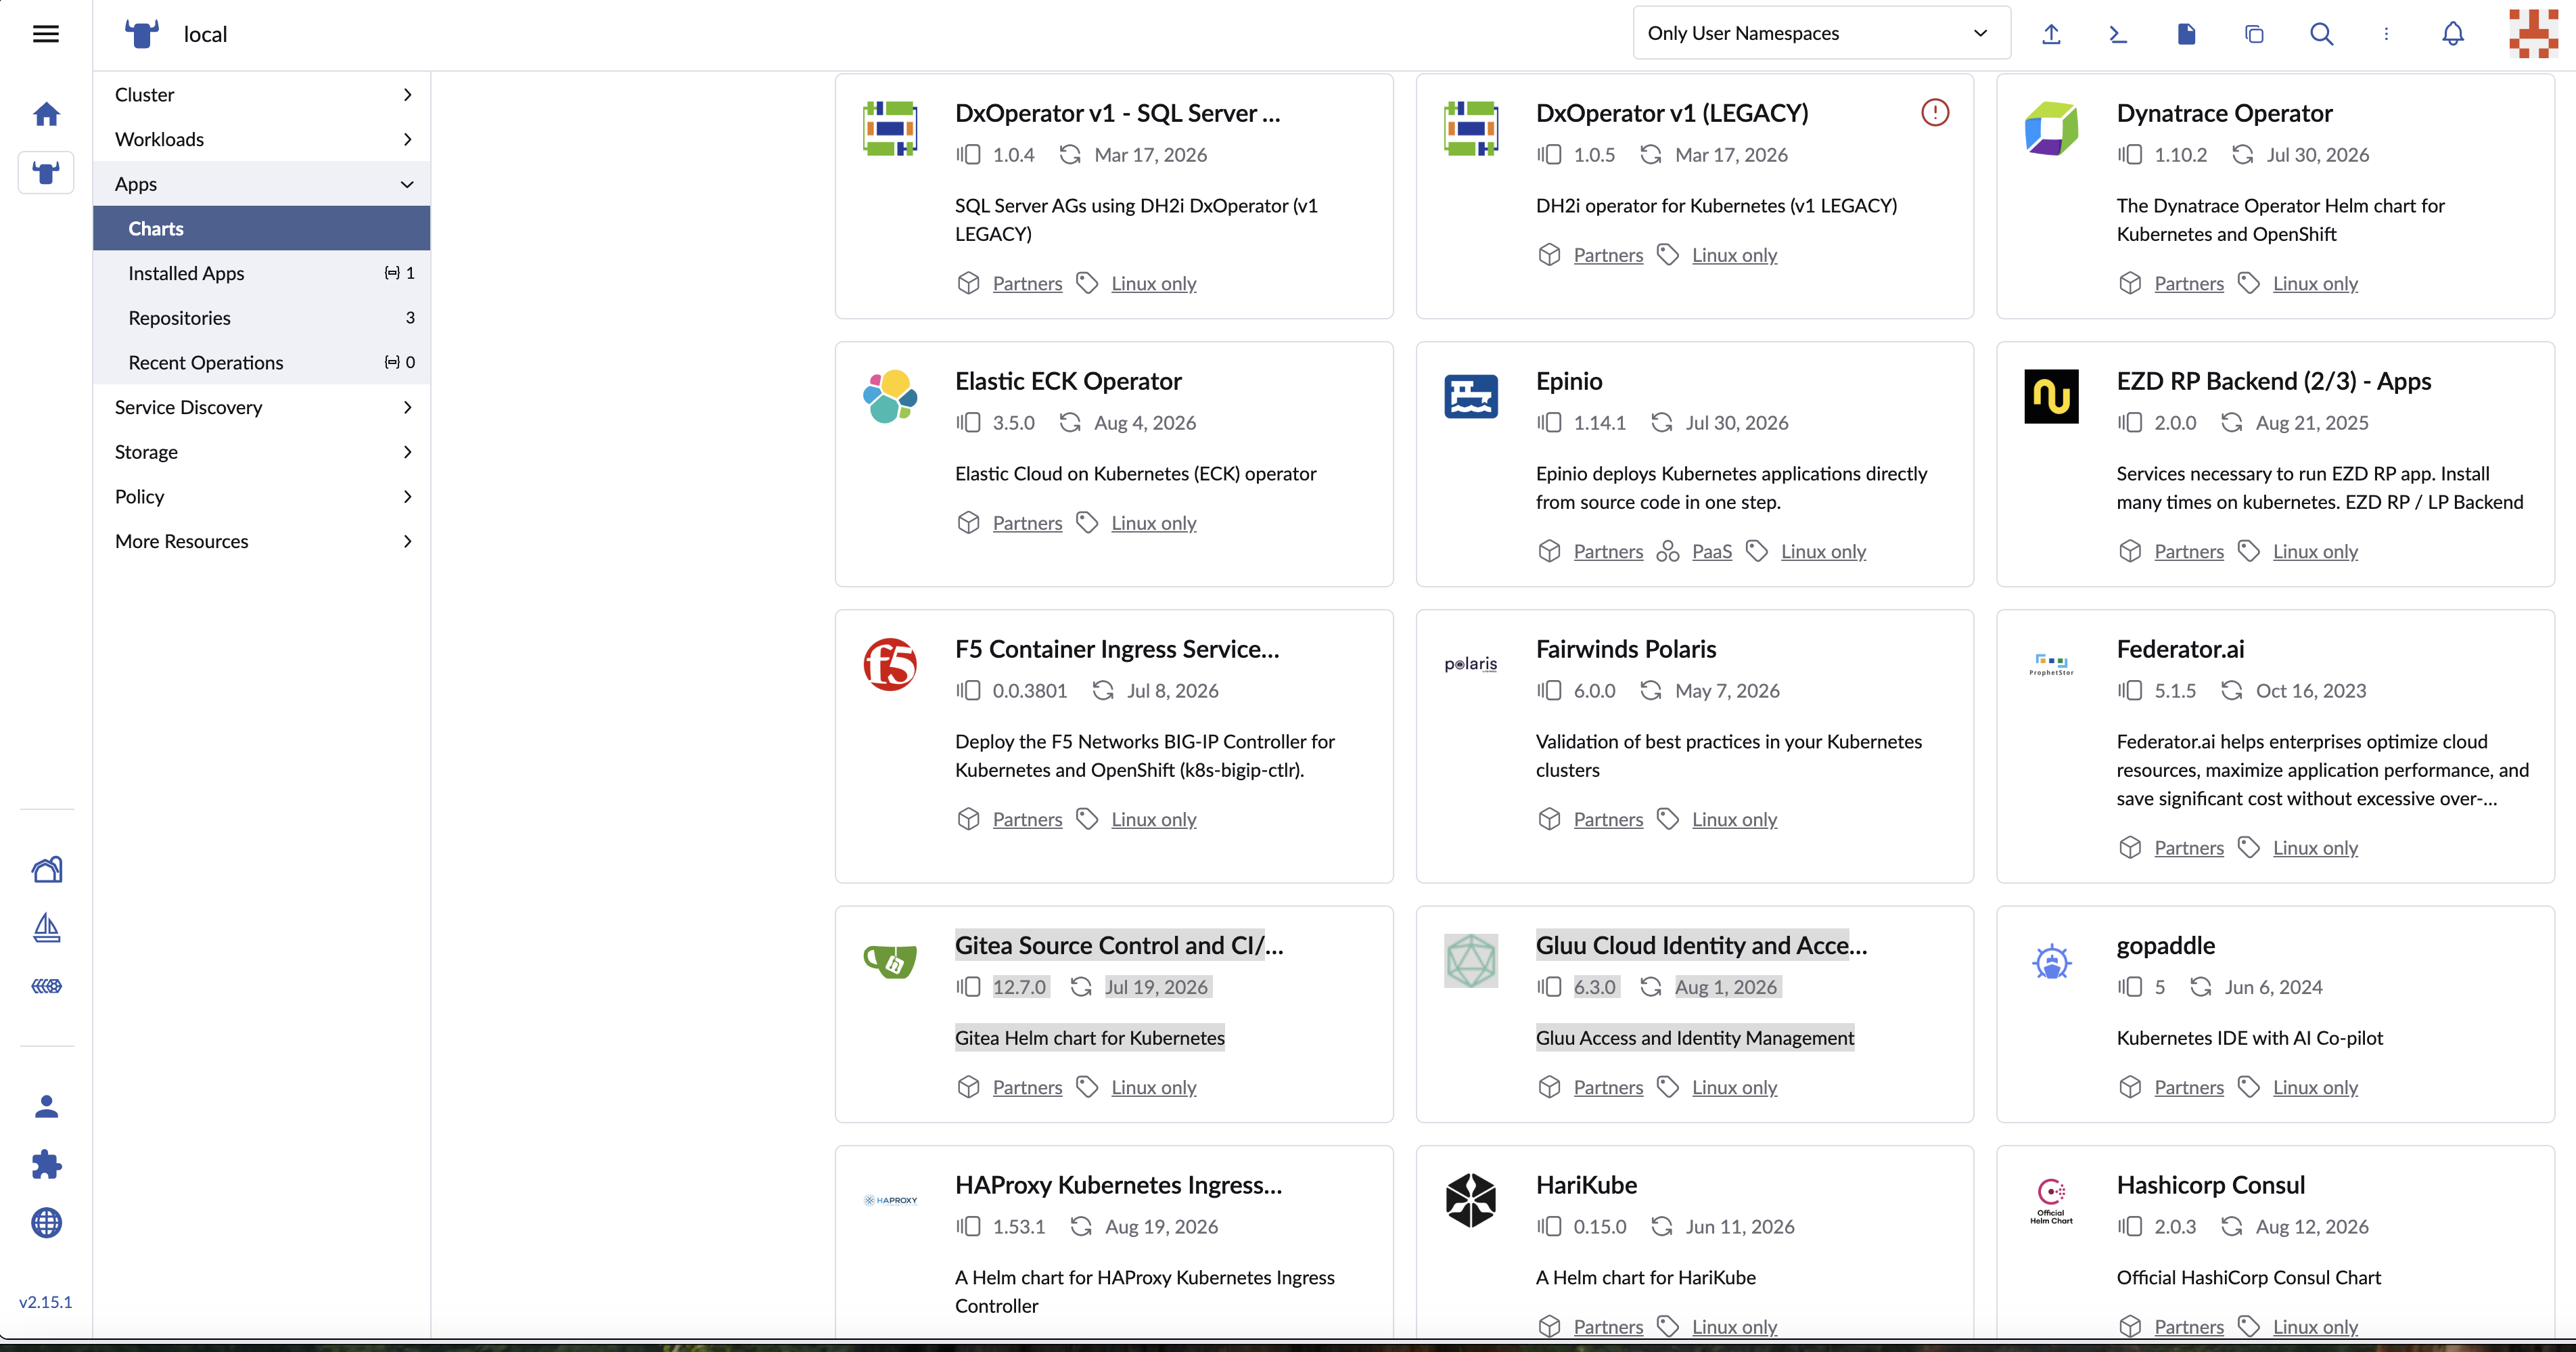Click Linux only tag on F5 Container Ingress
The width and height of the screenshot is (2576, 1352).
point(1153,819)
